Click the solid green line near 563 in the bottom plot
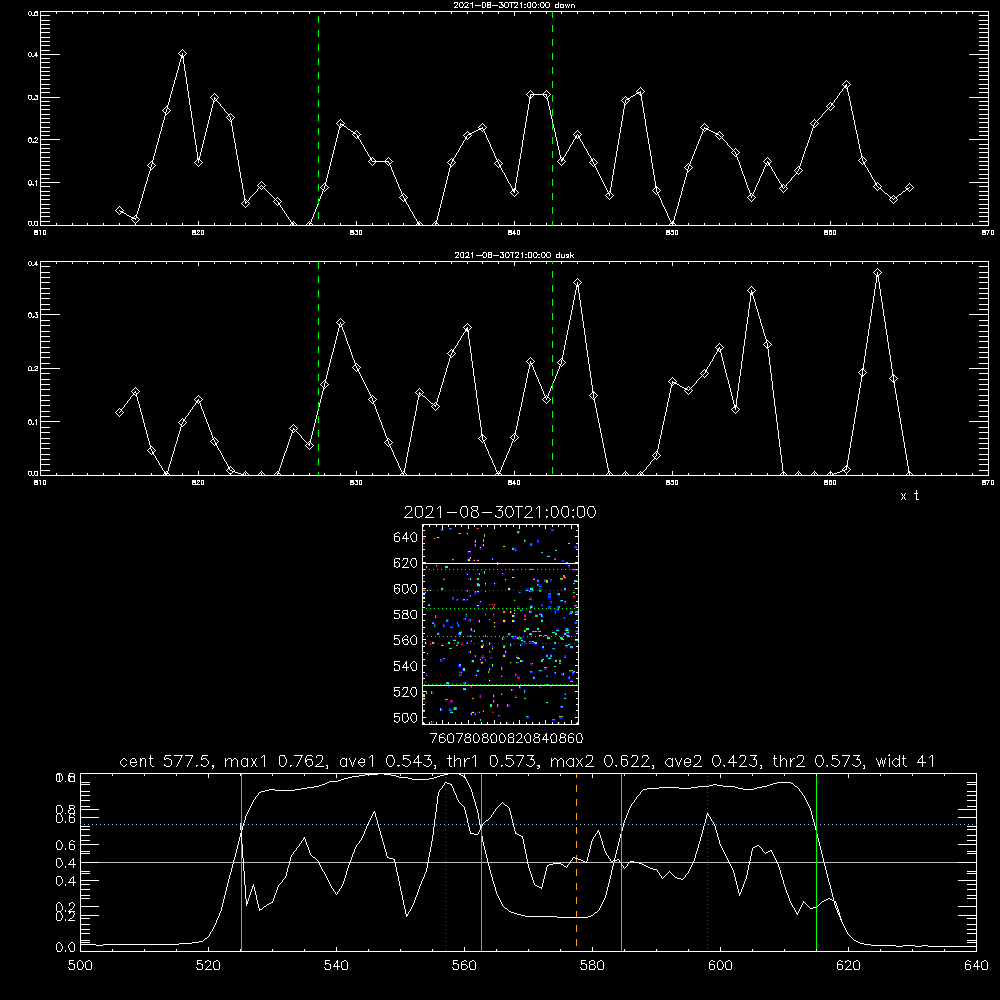Image resolution: width=1000 pixels, height=1000 pixels. click(x=481, y=861)
